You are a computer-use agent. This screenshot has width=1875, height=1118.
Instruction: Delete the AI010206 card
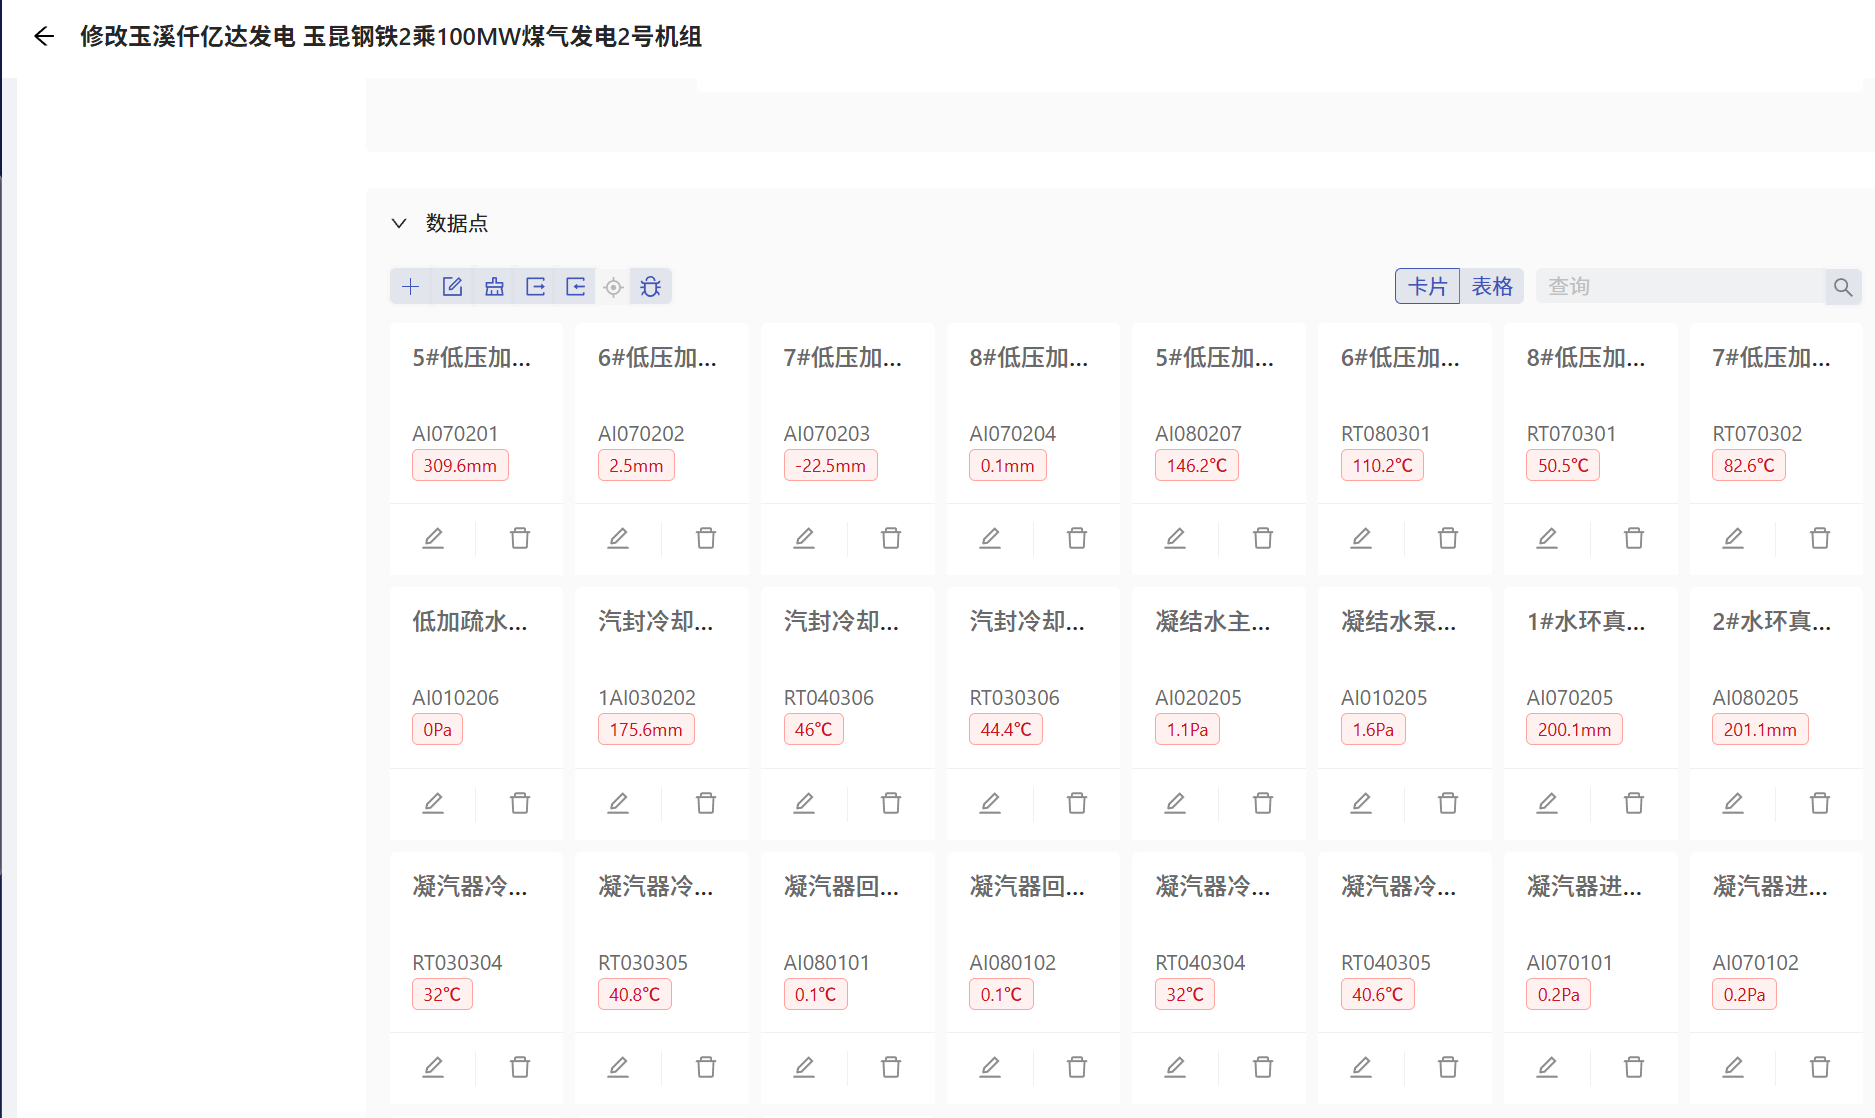point(520,803)
